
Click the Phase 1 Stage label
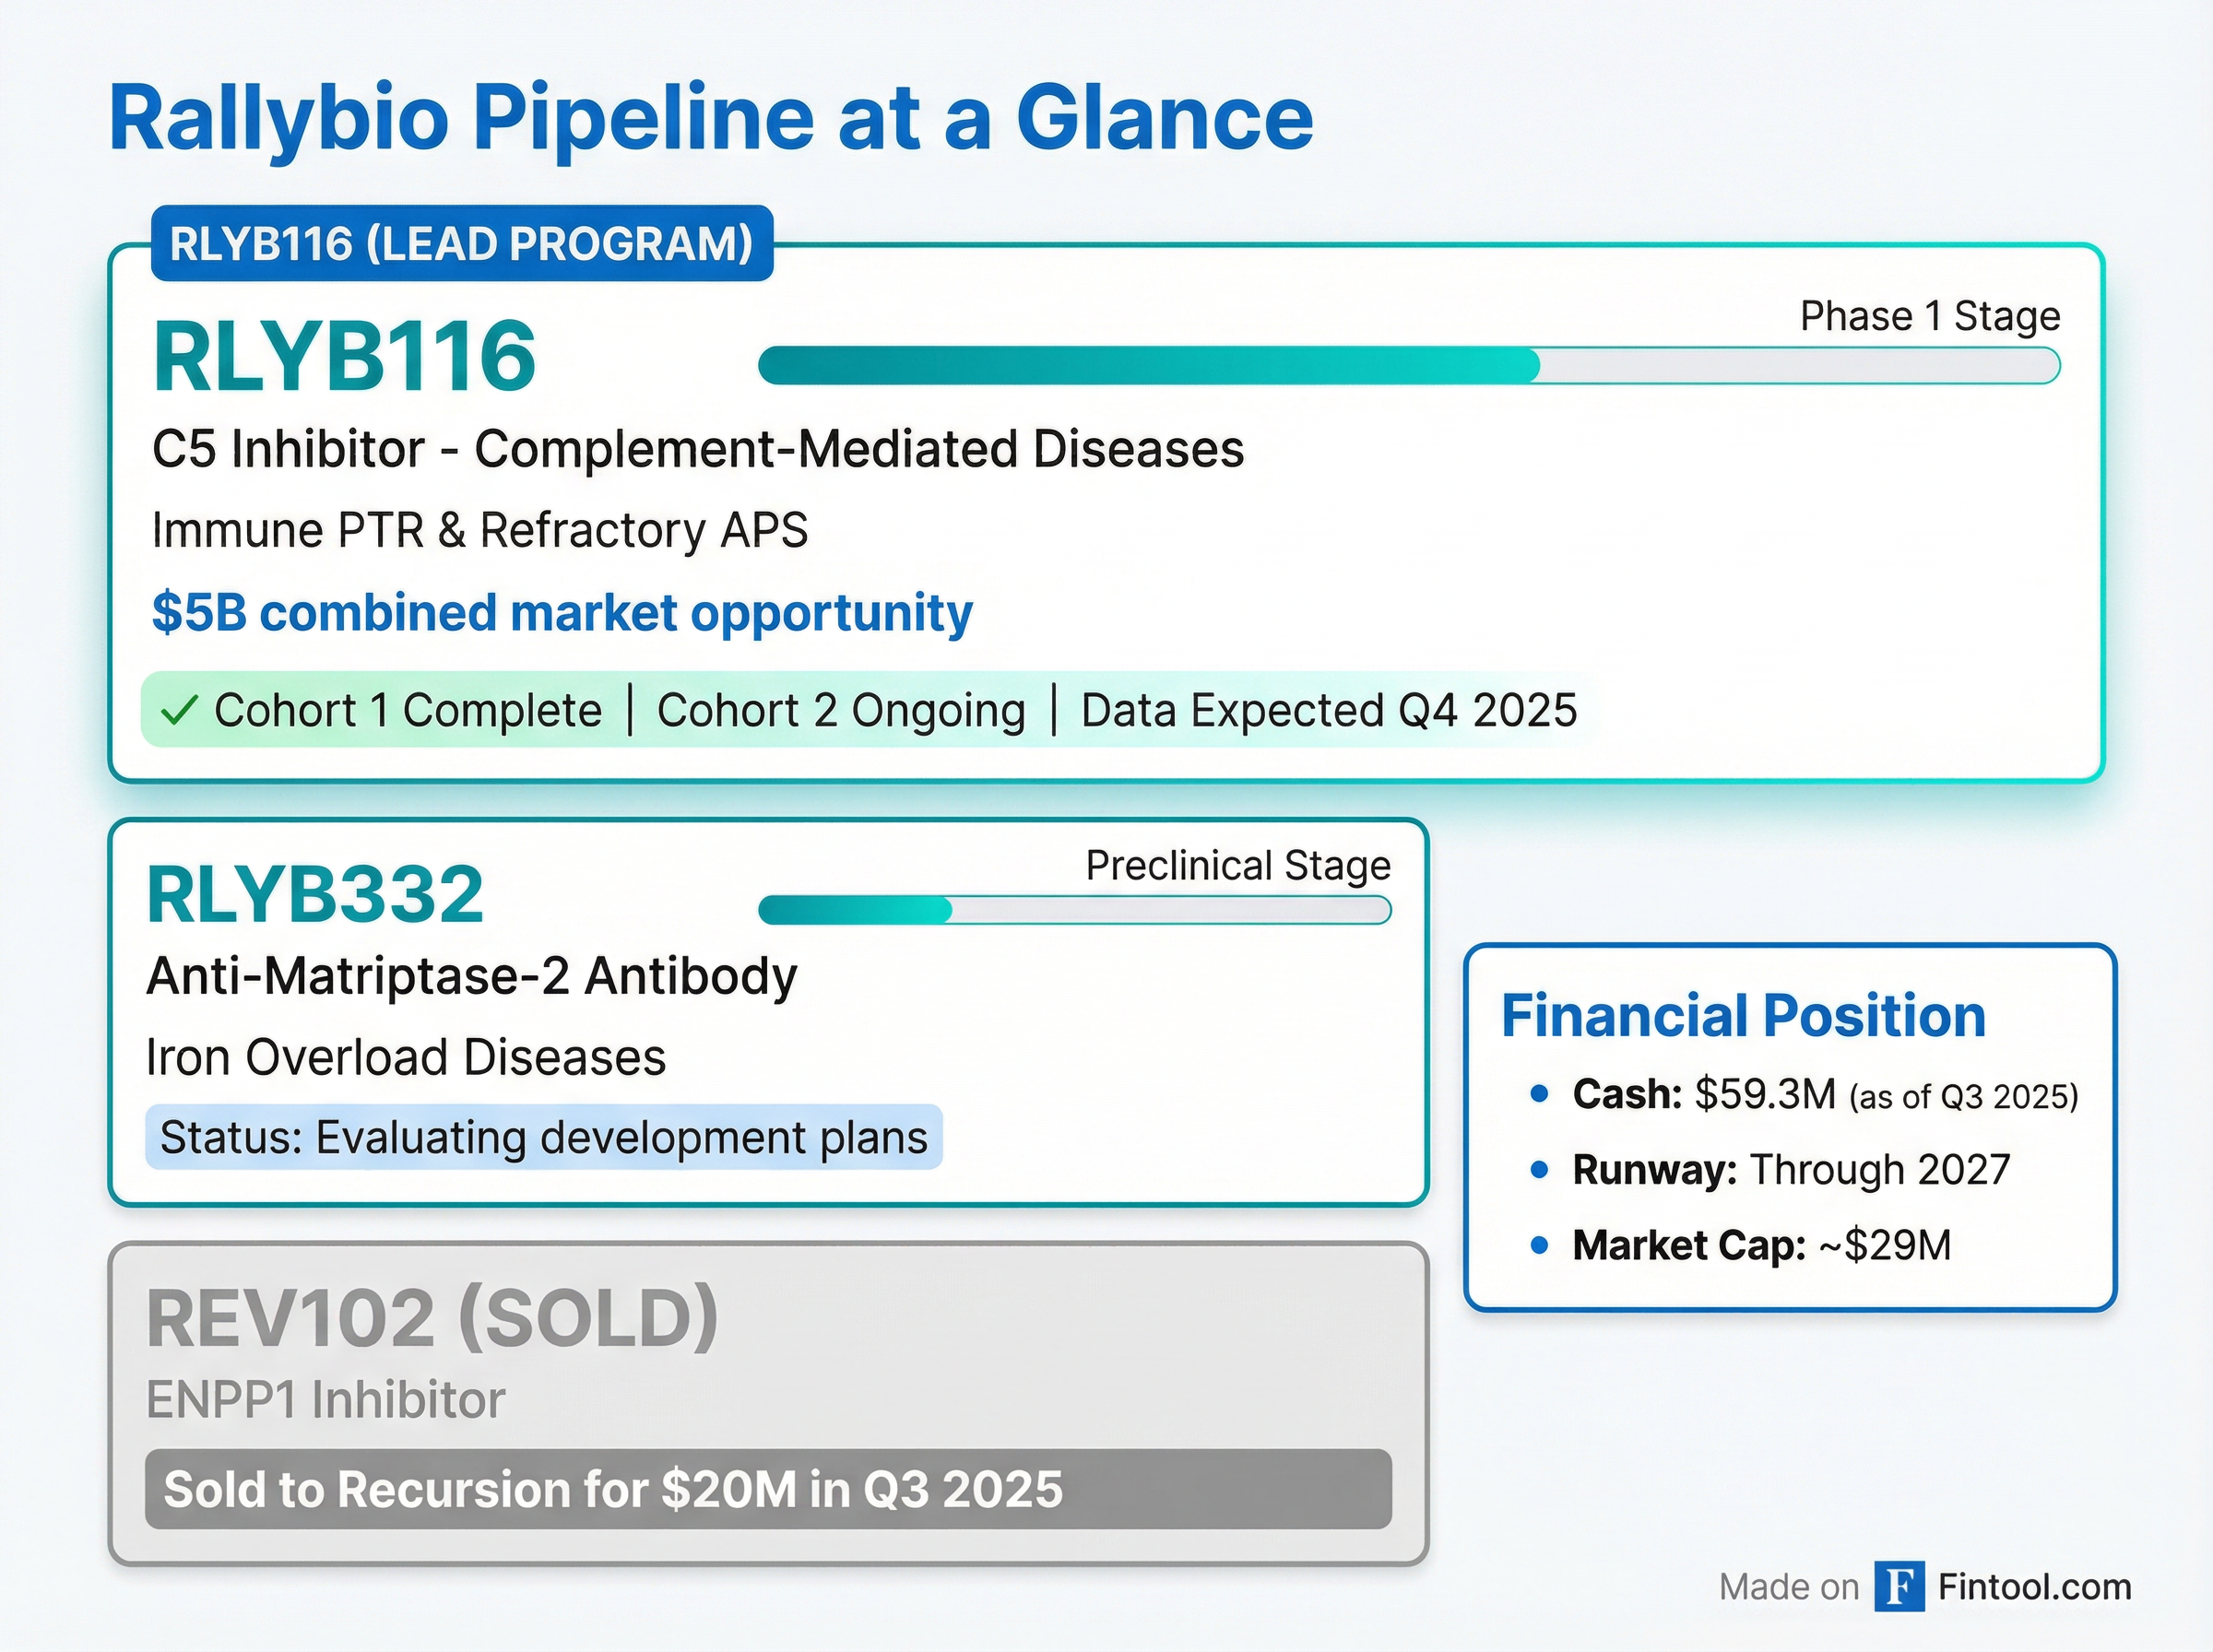1929,316
